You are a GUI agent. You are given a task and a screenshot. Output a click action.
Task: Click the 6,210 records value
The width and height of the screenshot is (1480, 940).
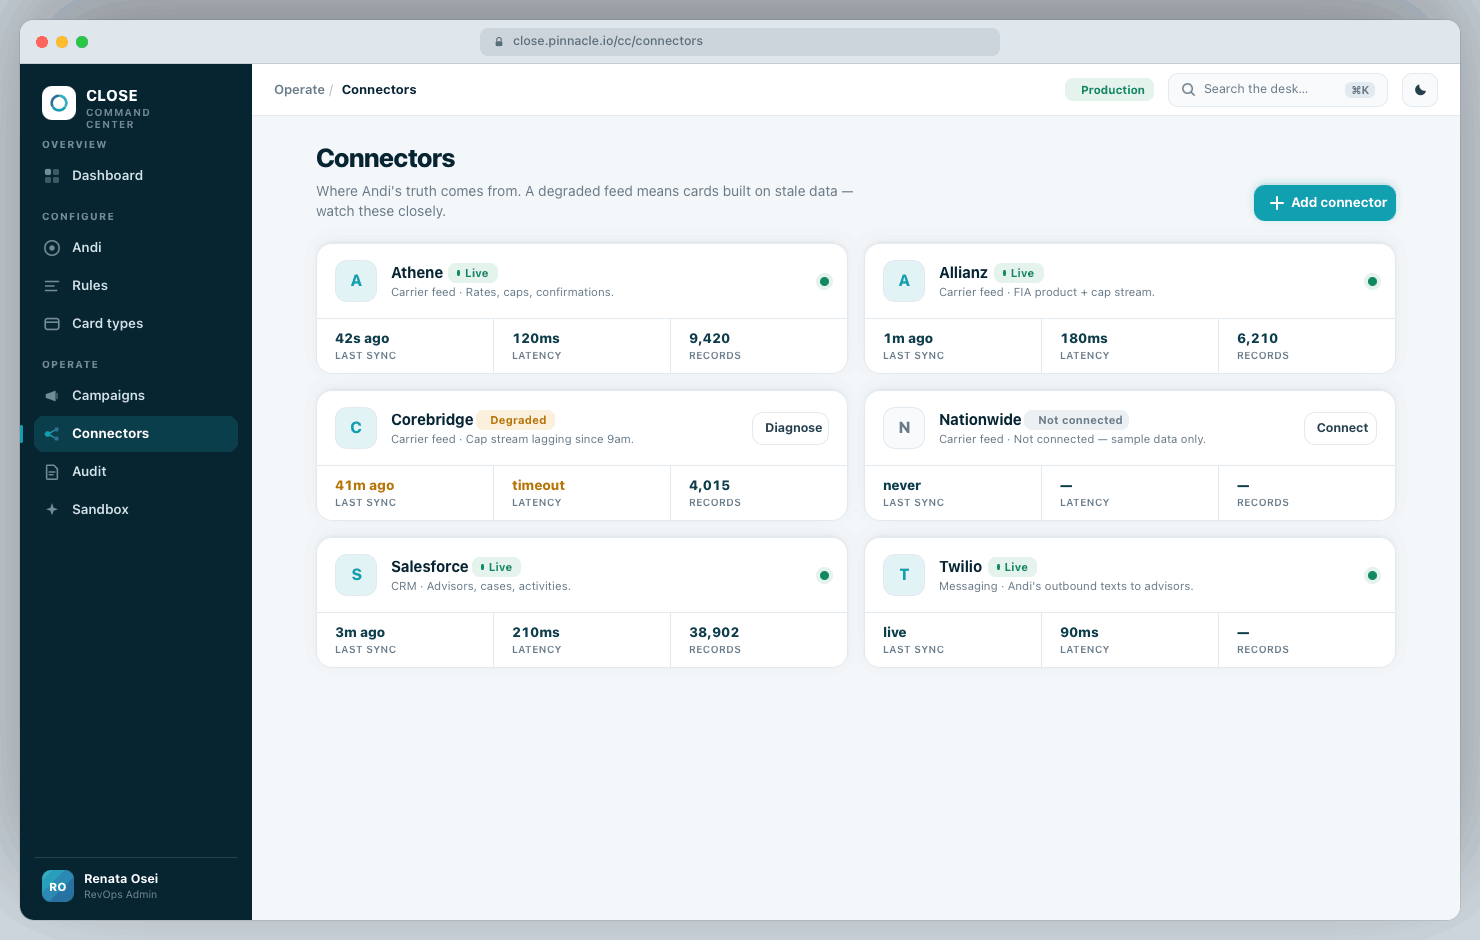[1257, 339]
